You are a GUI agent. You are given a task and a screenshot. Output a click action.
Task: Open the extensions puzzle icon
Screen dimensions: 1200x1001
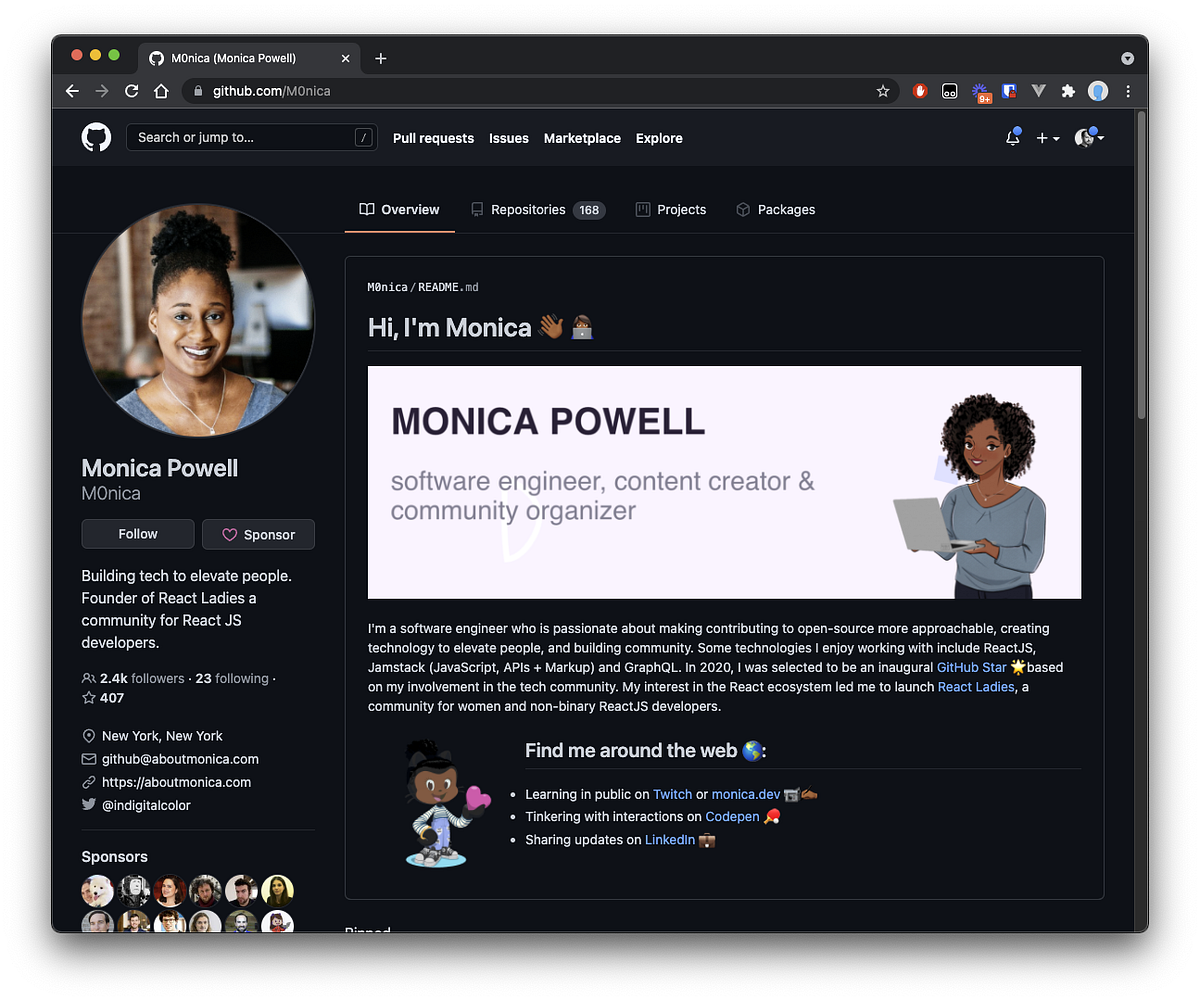(1068, 91)
